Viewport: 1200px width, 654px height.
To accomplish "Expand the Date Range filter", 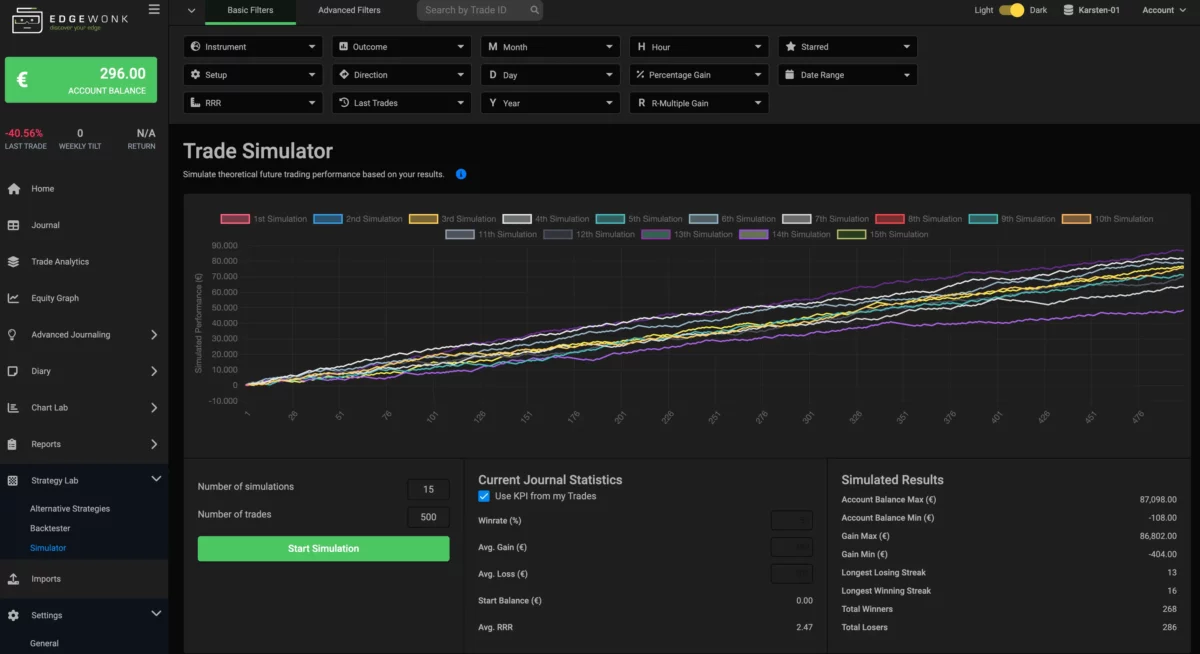I will click(847, 74).
